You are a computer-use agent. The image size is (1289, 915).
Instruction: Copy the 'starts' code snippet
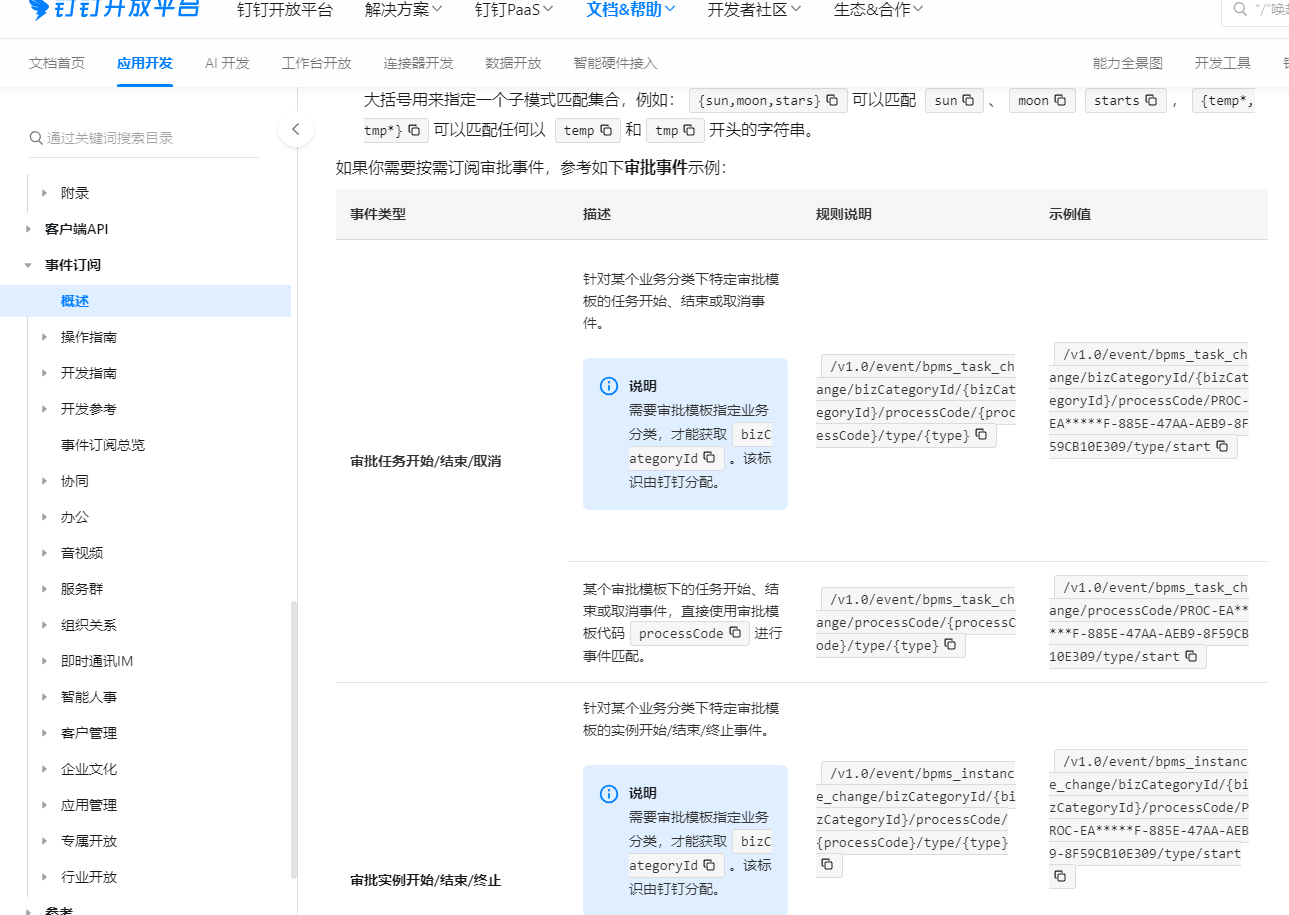pos(1151,100)
